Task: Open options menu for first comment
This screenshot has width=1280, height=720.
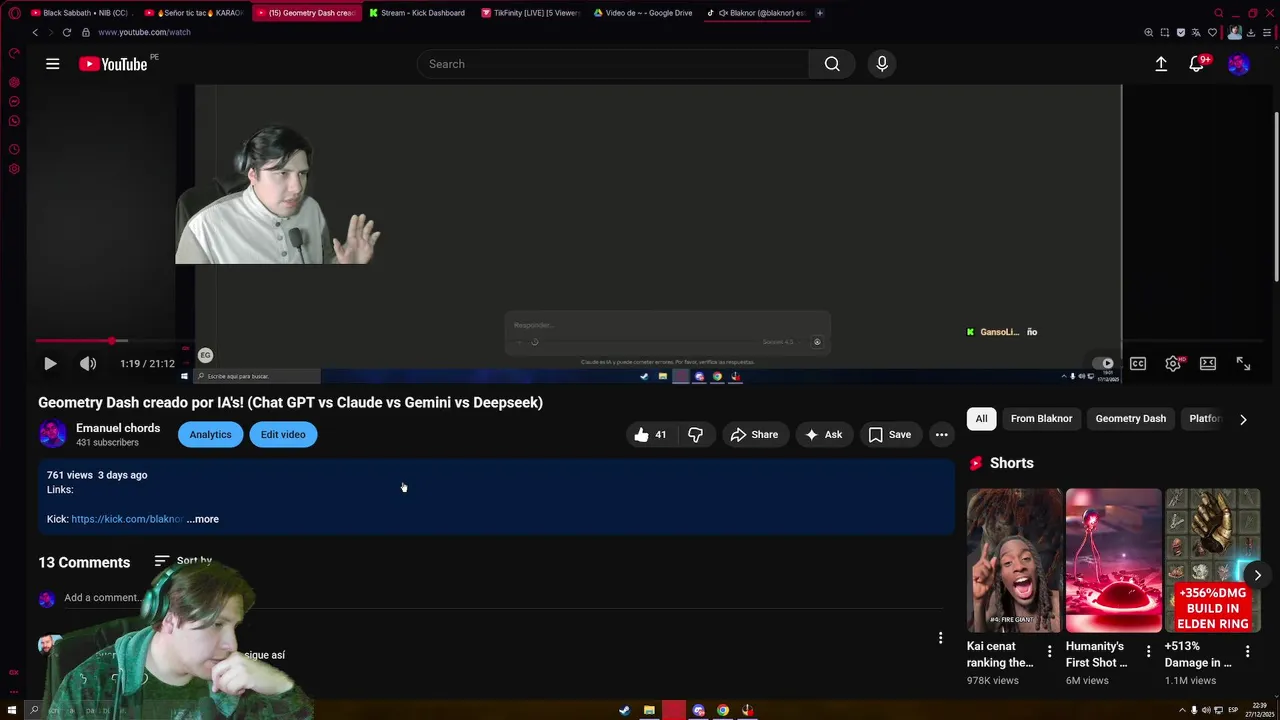Action: (940, 638)
